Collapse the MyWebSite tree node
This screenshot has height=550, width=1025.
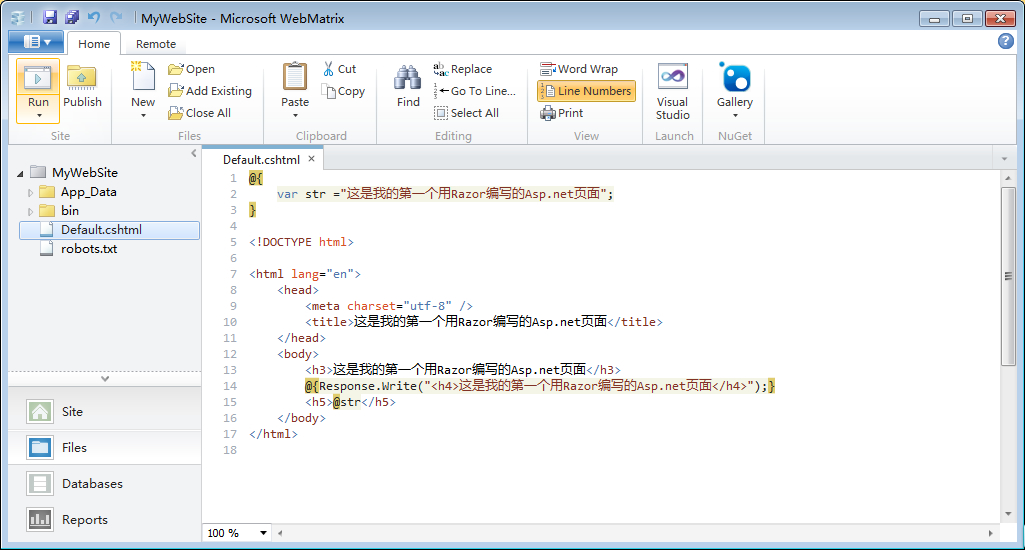click(x=20, y=173)
